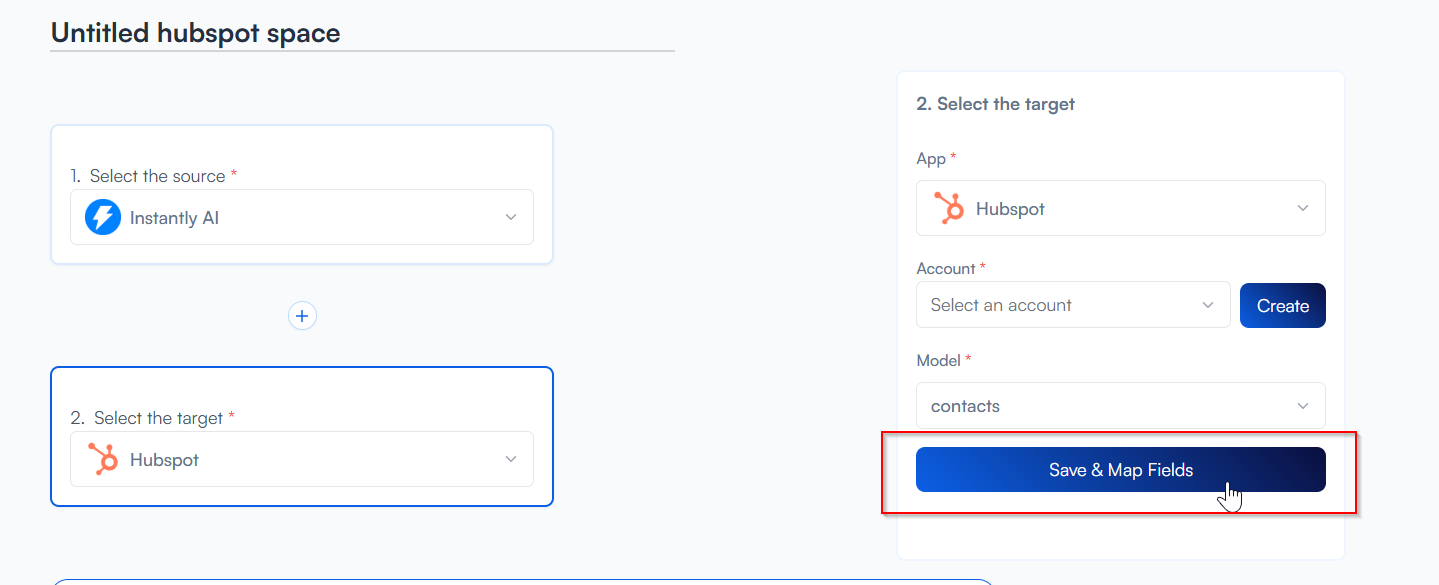Click the Instantly AI lightning bolt icon
The image size is (1439, 585).
pyautogui.click(x=103, y=217)
